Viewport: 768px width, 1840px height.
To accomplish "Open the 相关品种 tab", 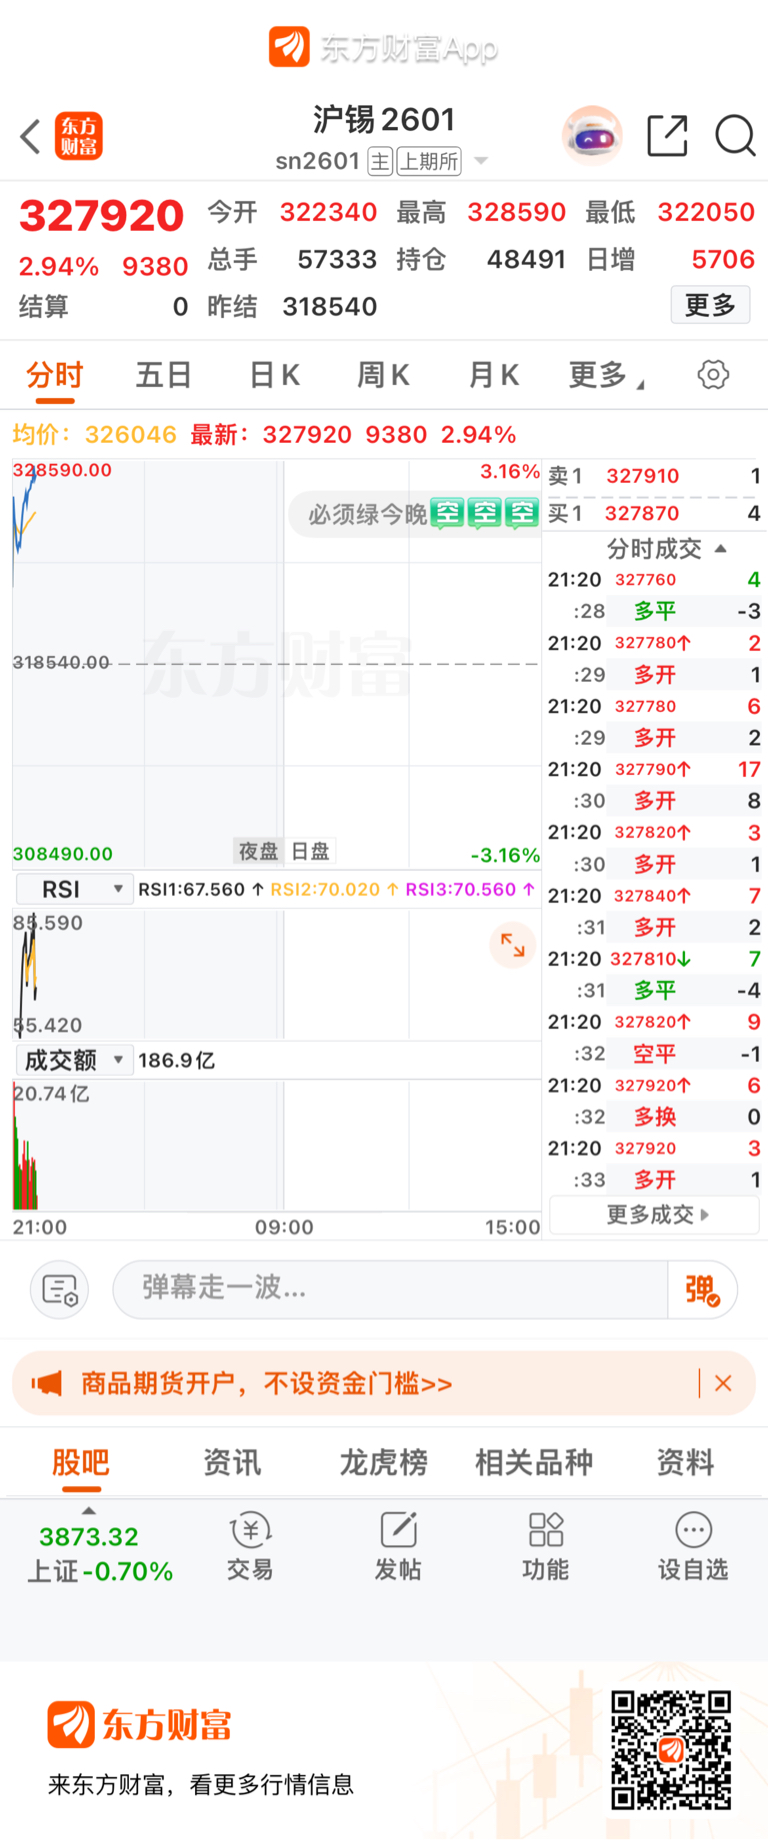I will pos(534,1462).
